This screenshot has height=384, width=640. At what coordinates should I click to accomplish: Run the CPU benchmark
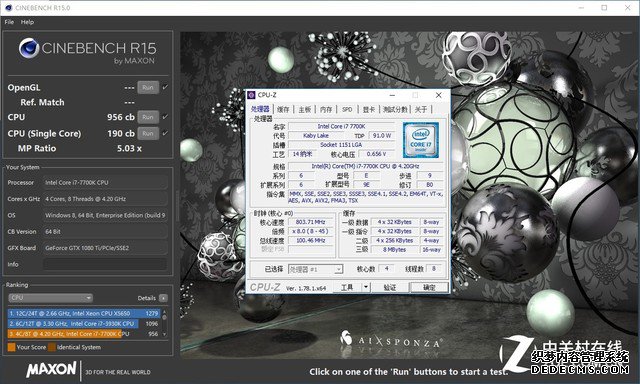coord(148,117)
